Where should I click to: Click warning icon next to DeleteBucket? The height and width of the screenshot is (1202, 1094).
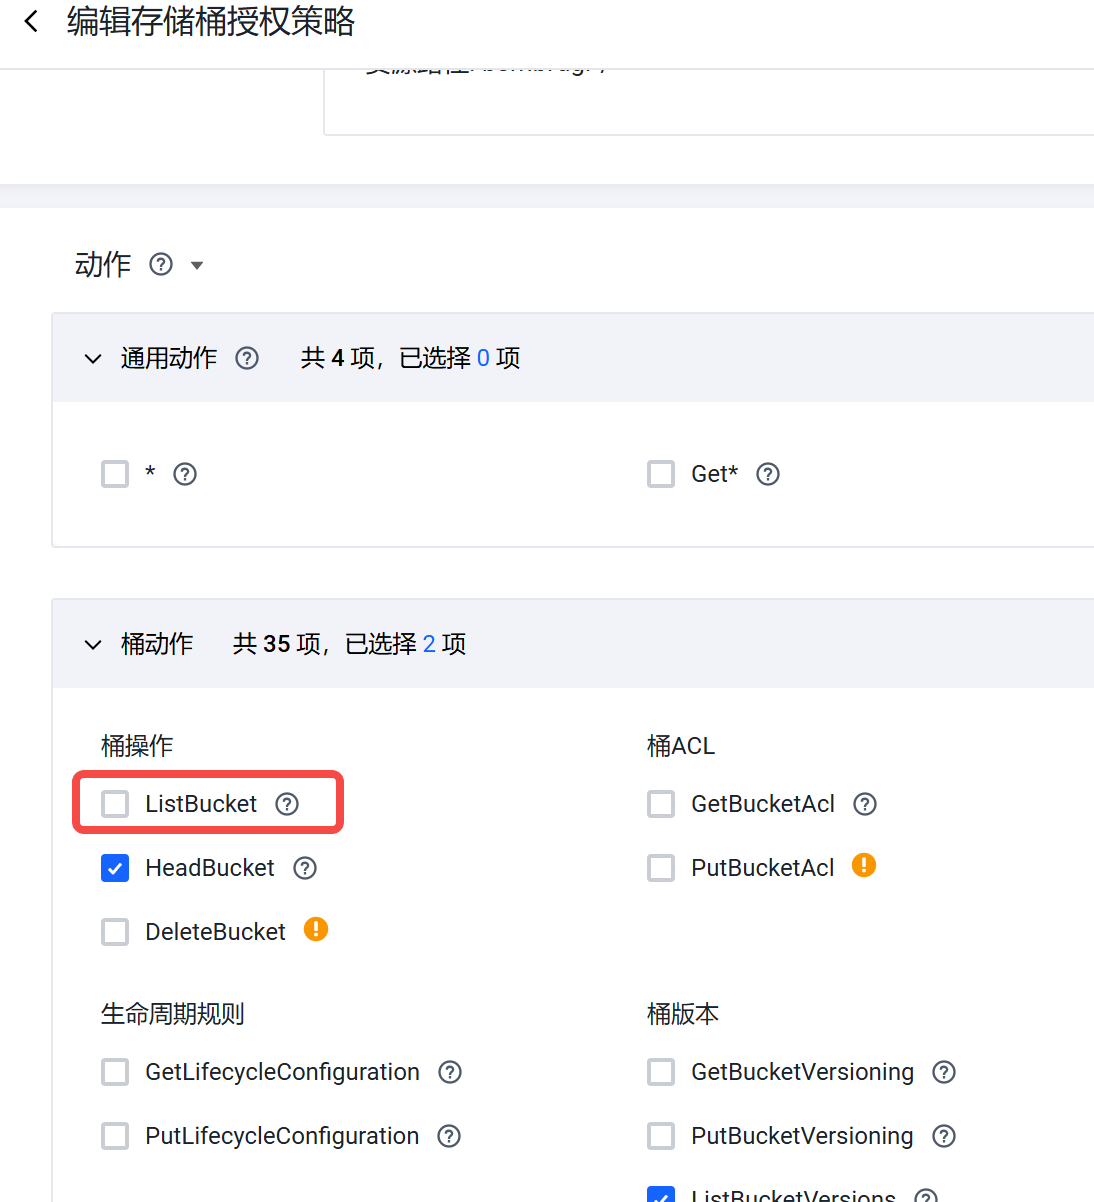pyautogui.click(x=316, y=930)
